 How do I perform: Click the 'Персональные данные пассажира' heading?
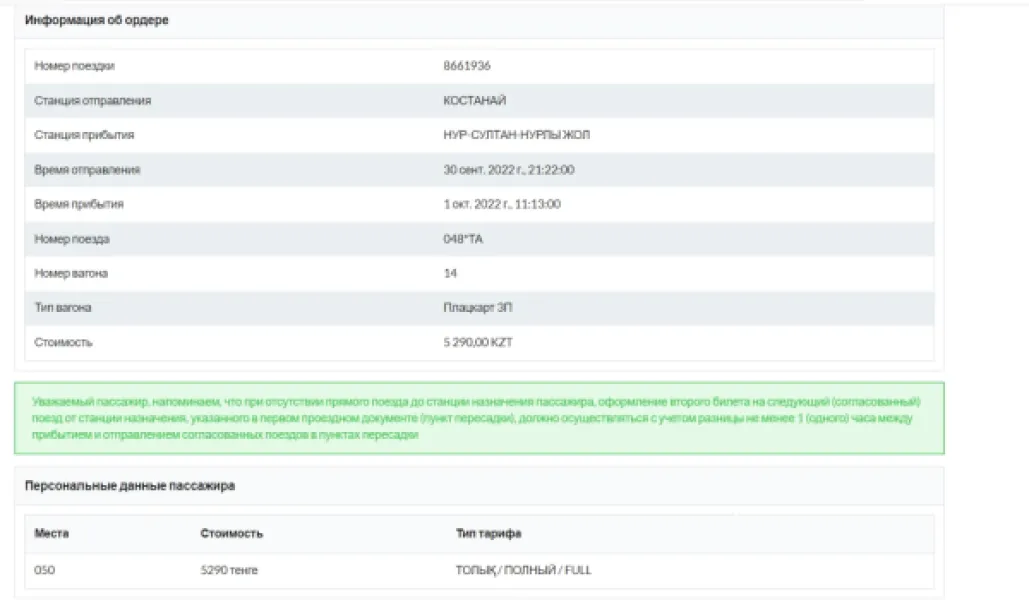130,486
